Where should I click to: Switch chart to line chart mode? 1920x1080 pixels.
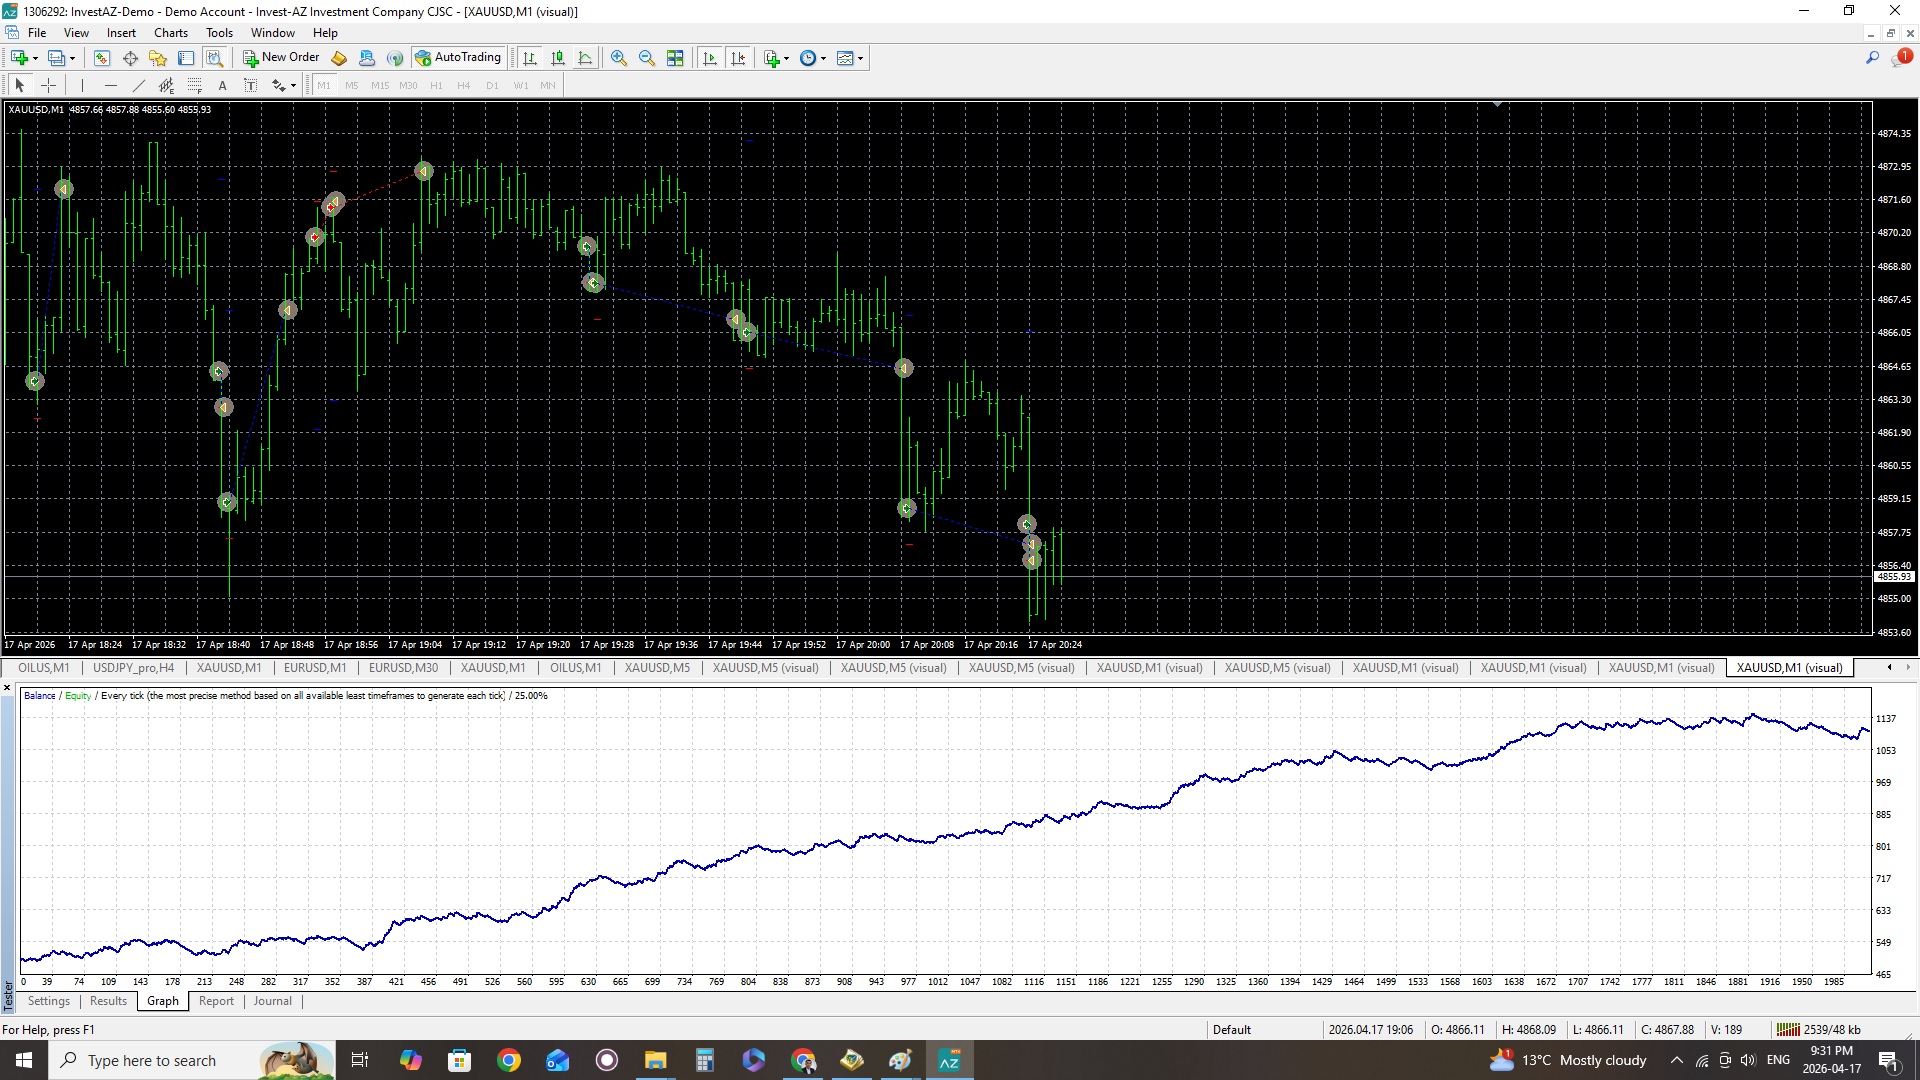coord(585,58)
